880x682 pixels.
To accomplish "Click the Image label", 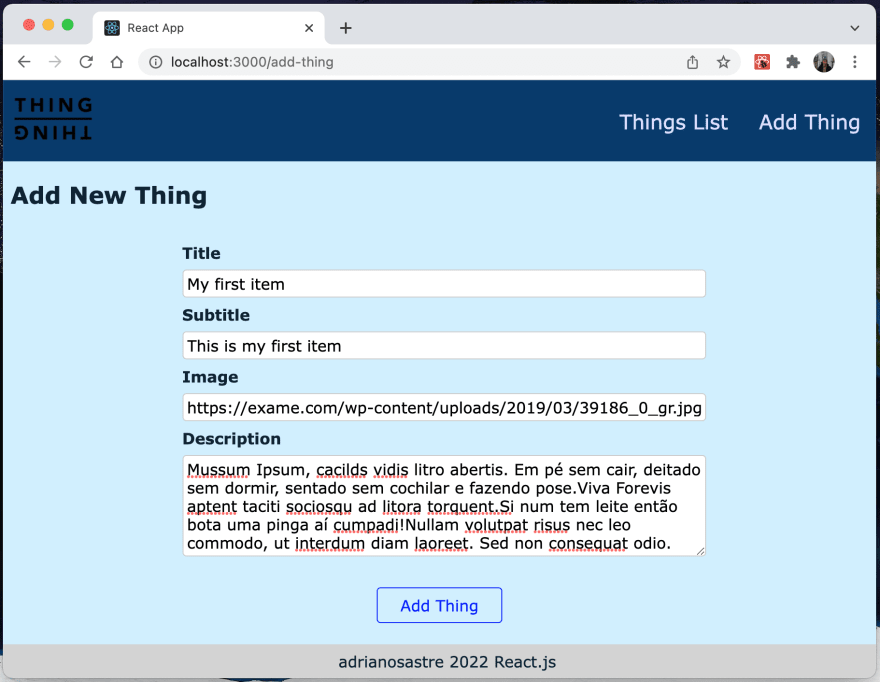I will click(210, 377).
